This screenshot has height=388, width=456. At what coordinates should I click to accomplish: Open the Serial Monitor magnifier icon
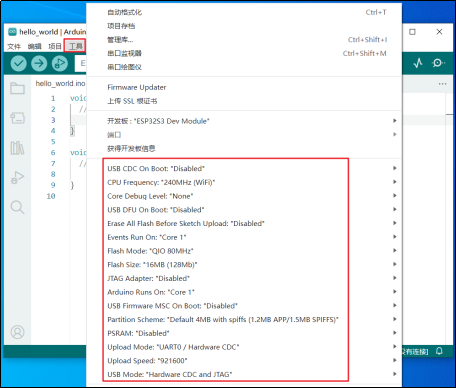click(438, 63)
